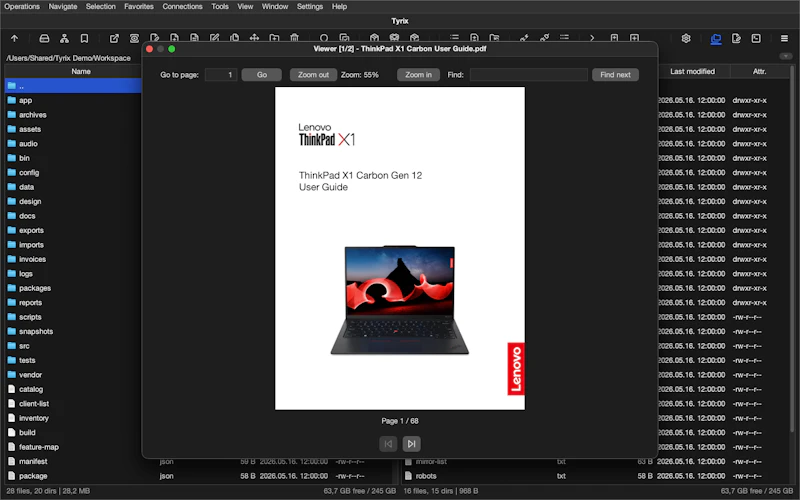The height and width of the screenshot is (500, 800).
Task: Focus the Go to page input field
Action: [221, 75]
